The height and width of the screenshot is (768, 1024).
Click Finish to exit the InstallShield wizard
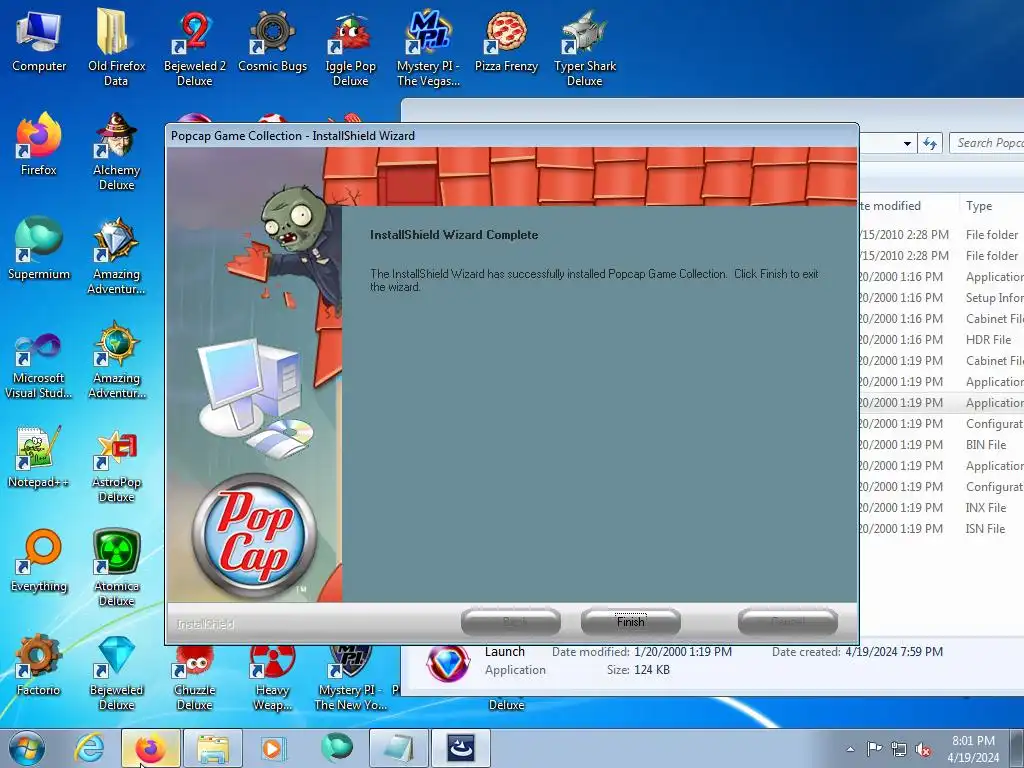point(630,621)
